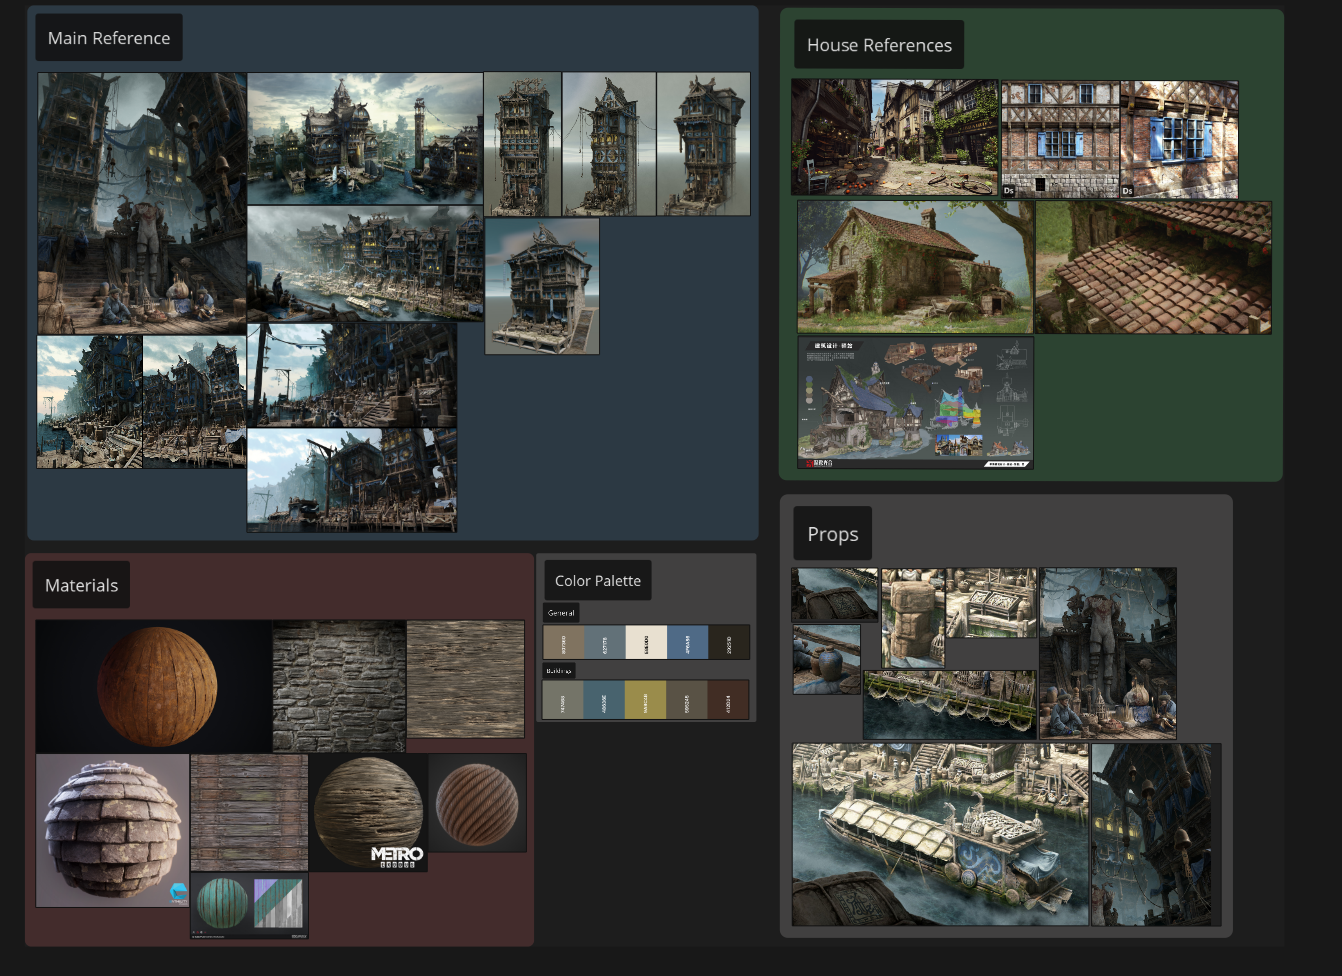Pick the medium blue General swatch
The height and width of the screenshot is (976, 1342).
[687, 642]
